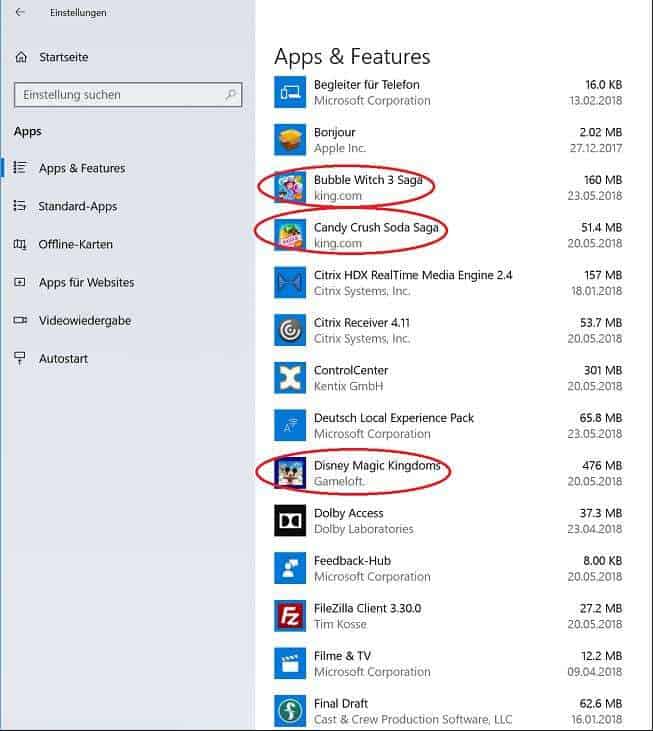
Task: Click the Einstellungen window title
Action: coord(78,13)
